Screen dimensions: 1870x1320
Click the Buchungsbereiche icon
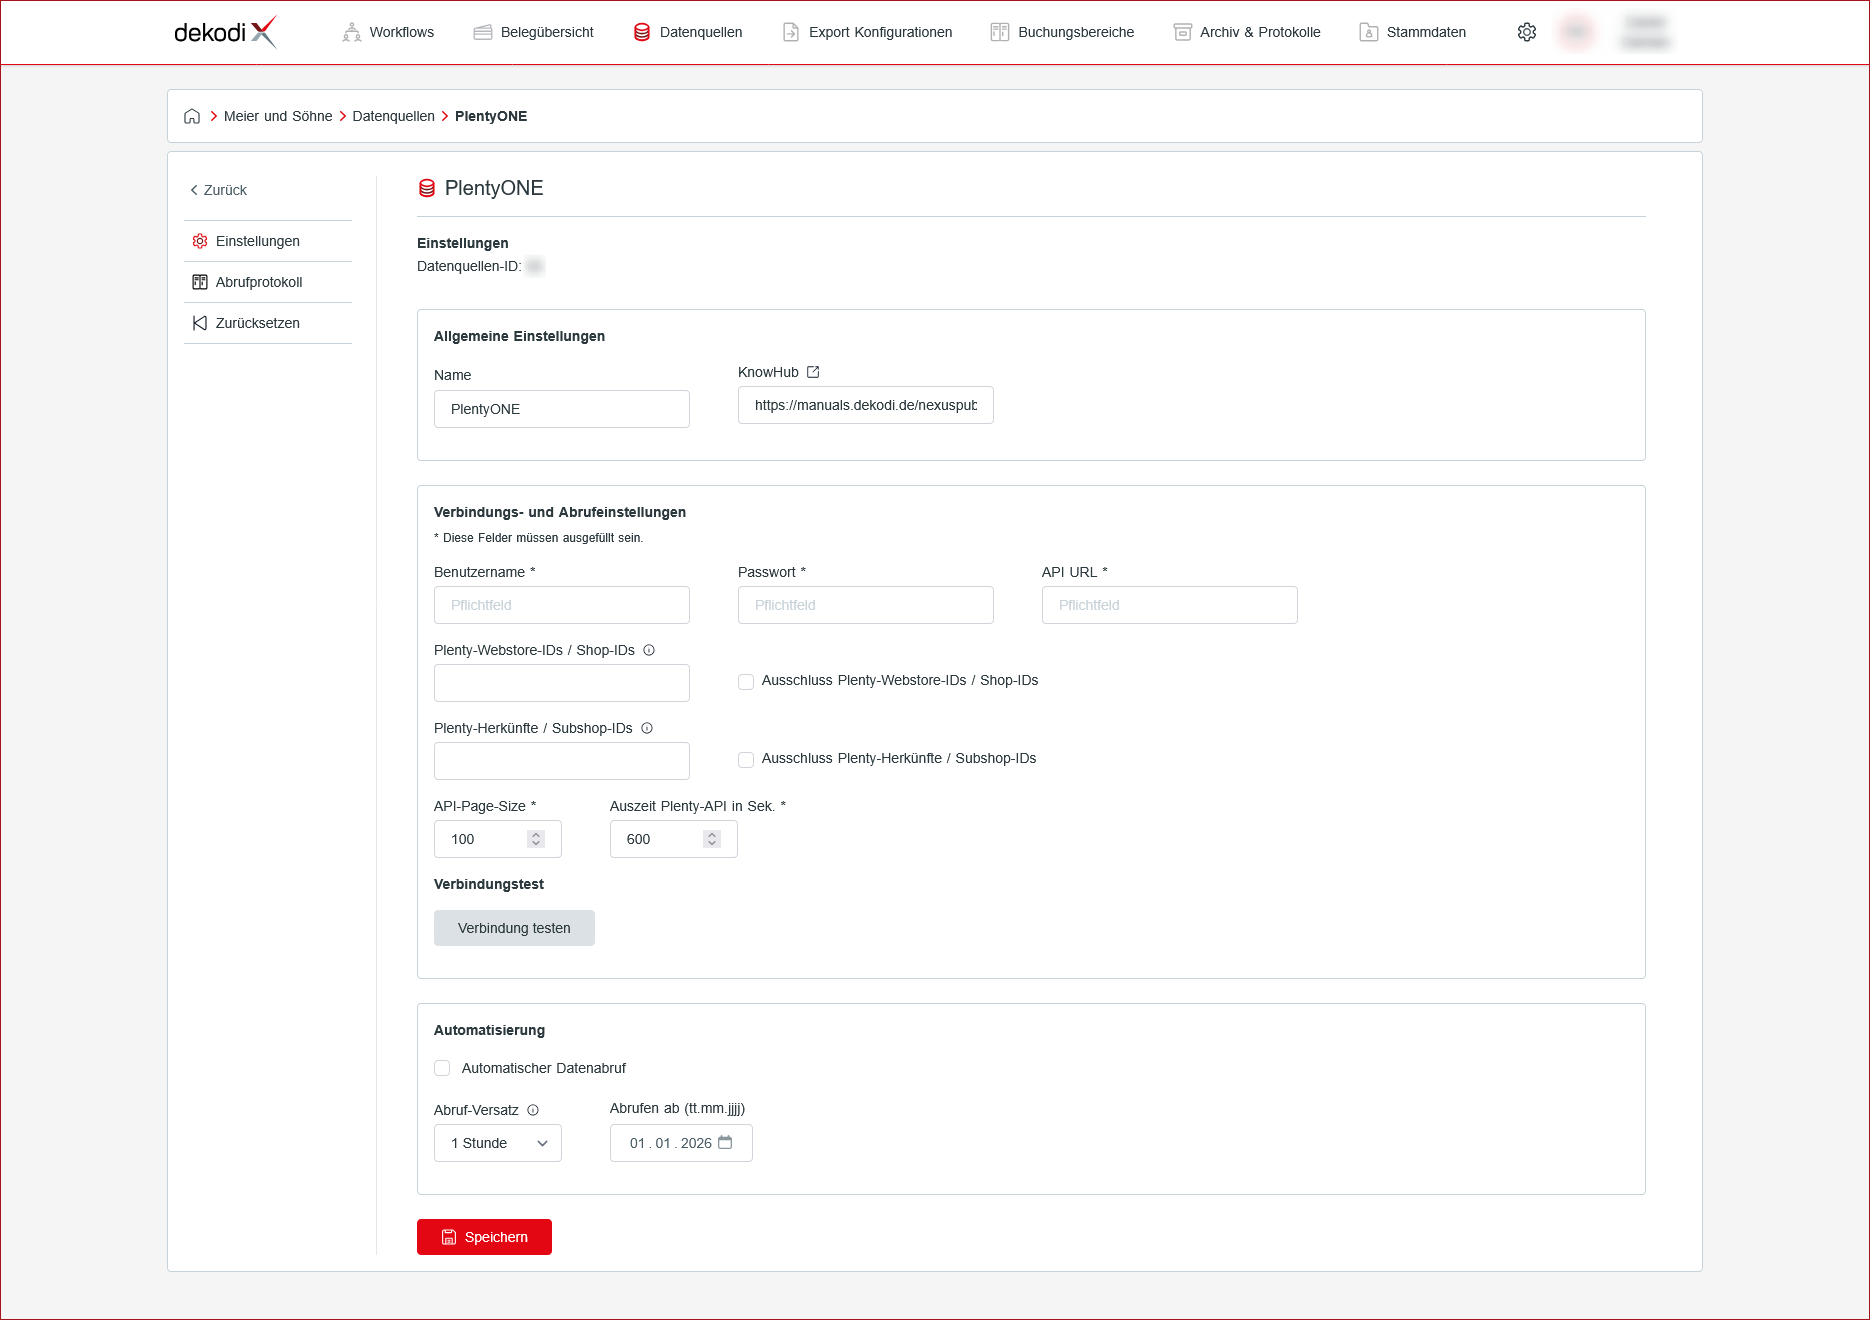point(1000,32)
